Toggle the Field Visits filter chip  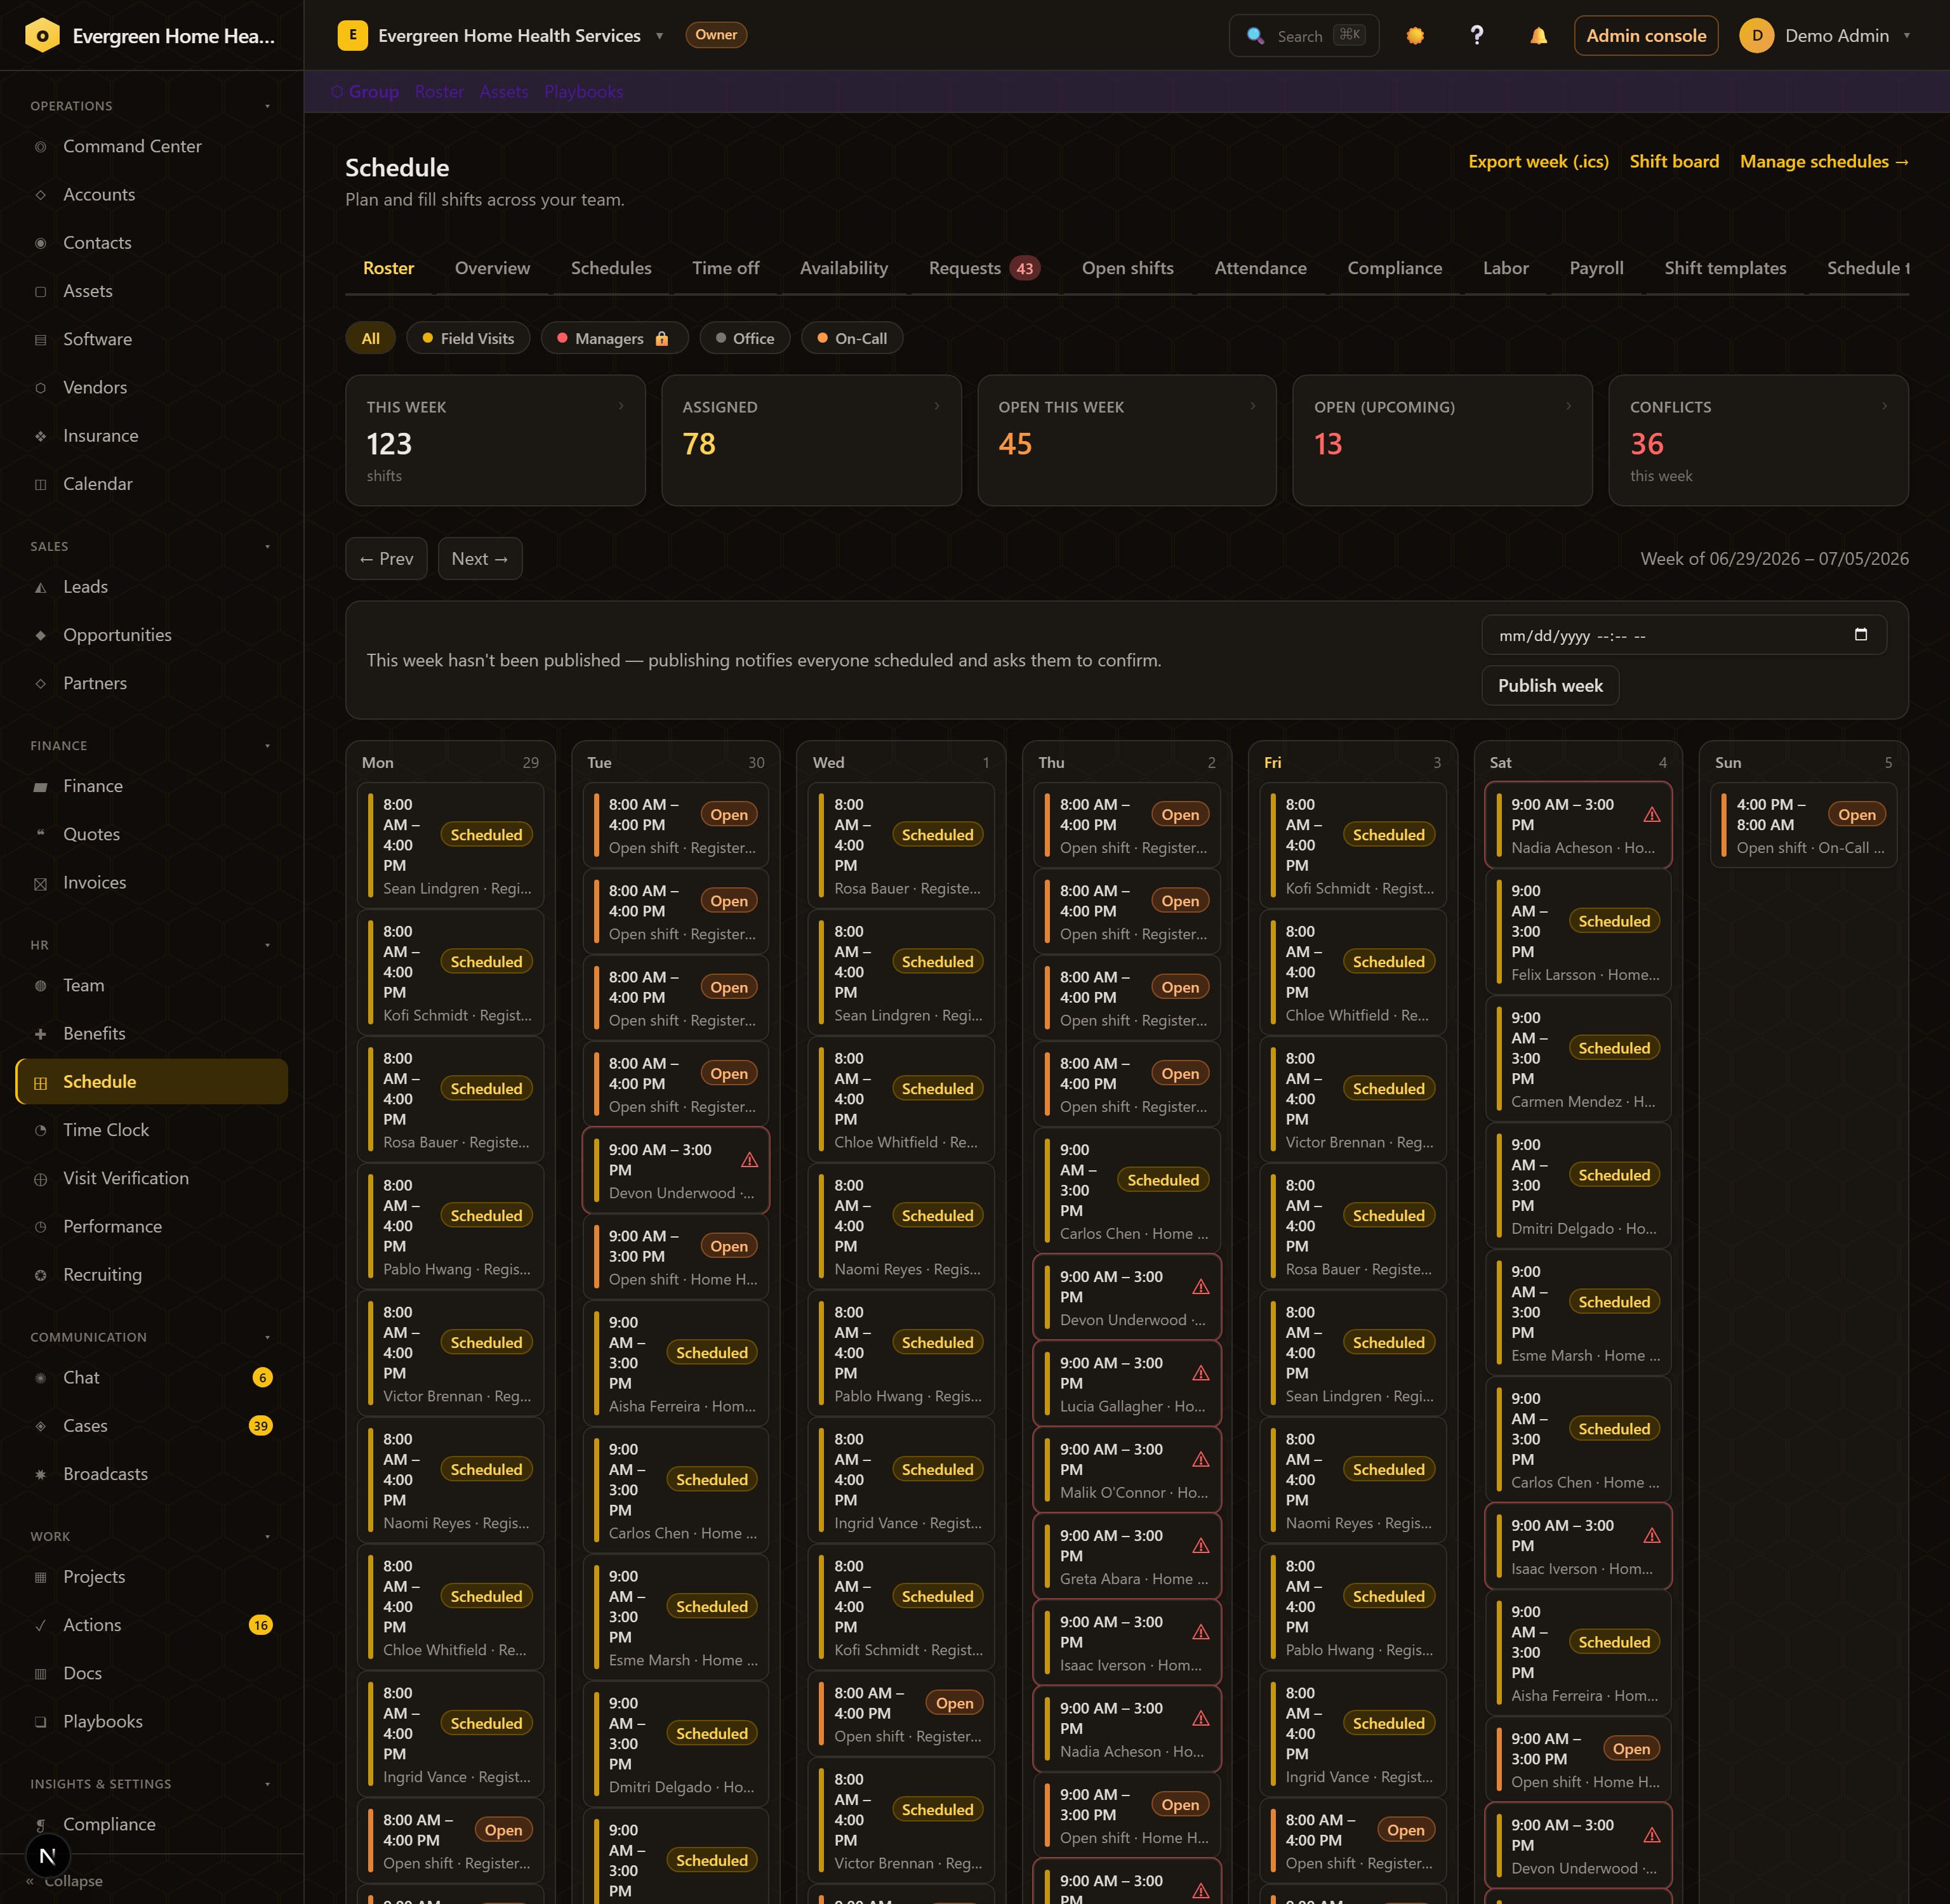(467, 339)
